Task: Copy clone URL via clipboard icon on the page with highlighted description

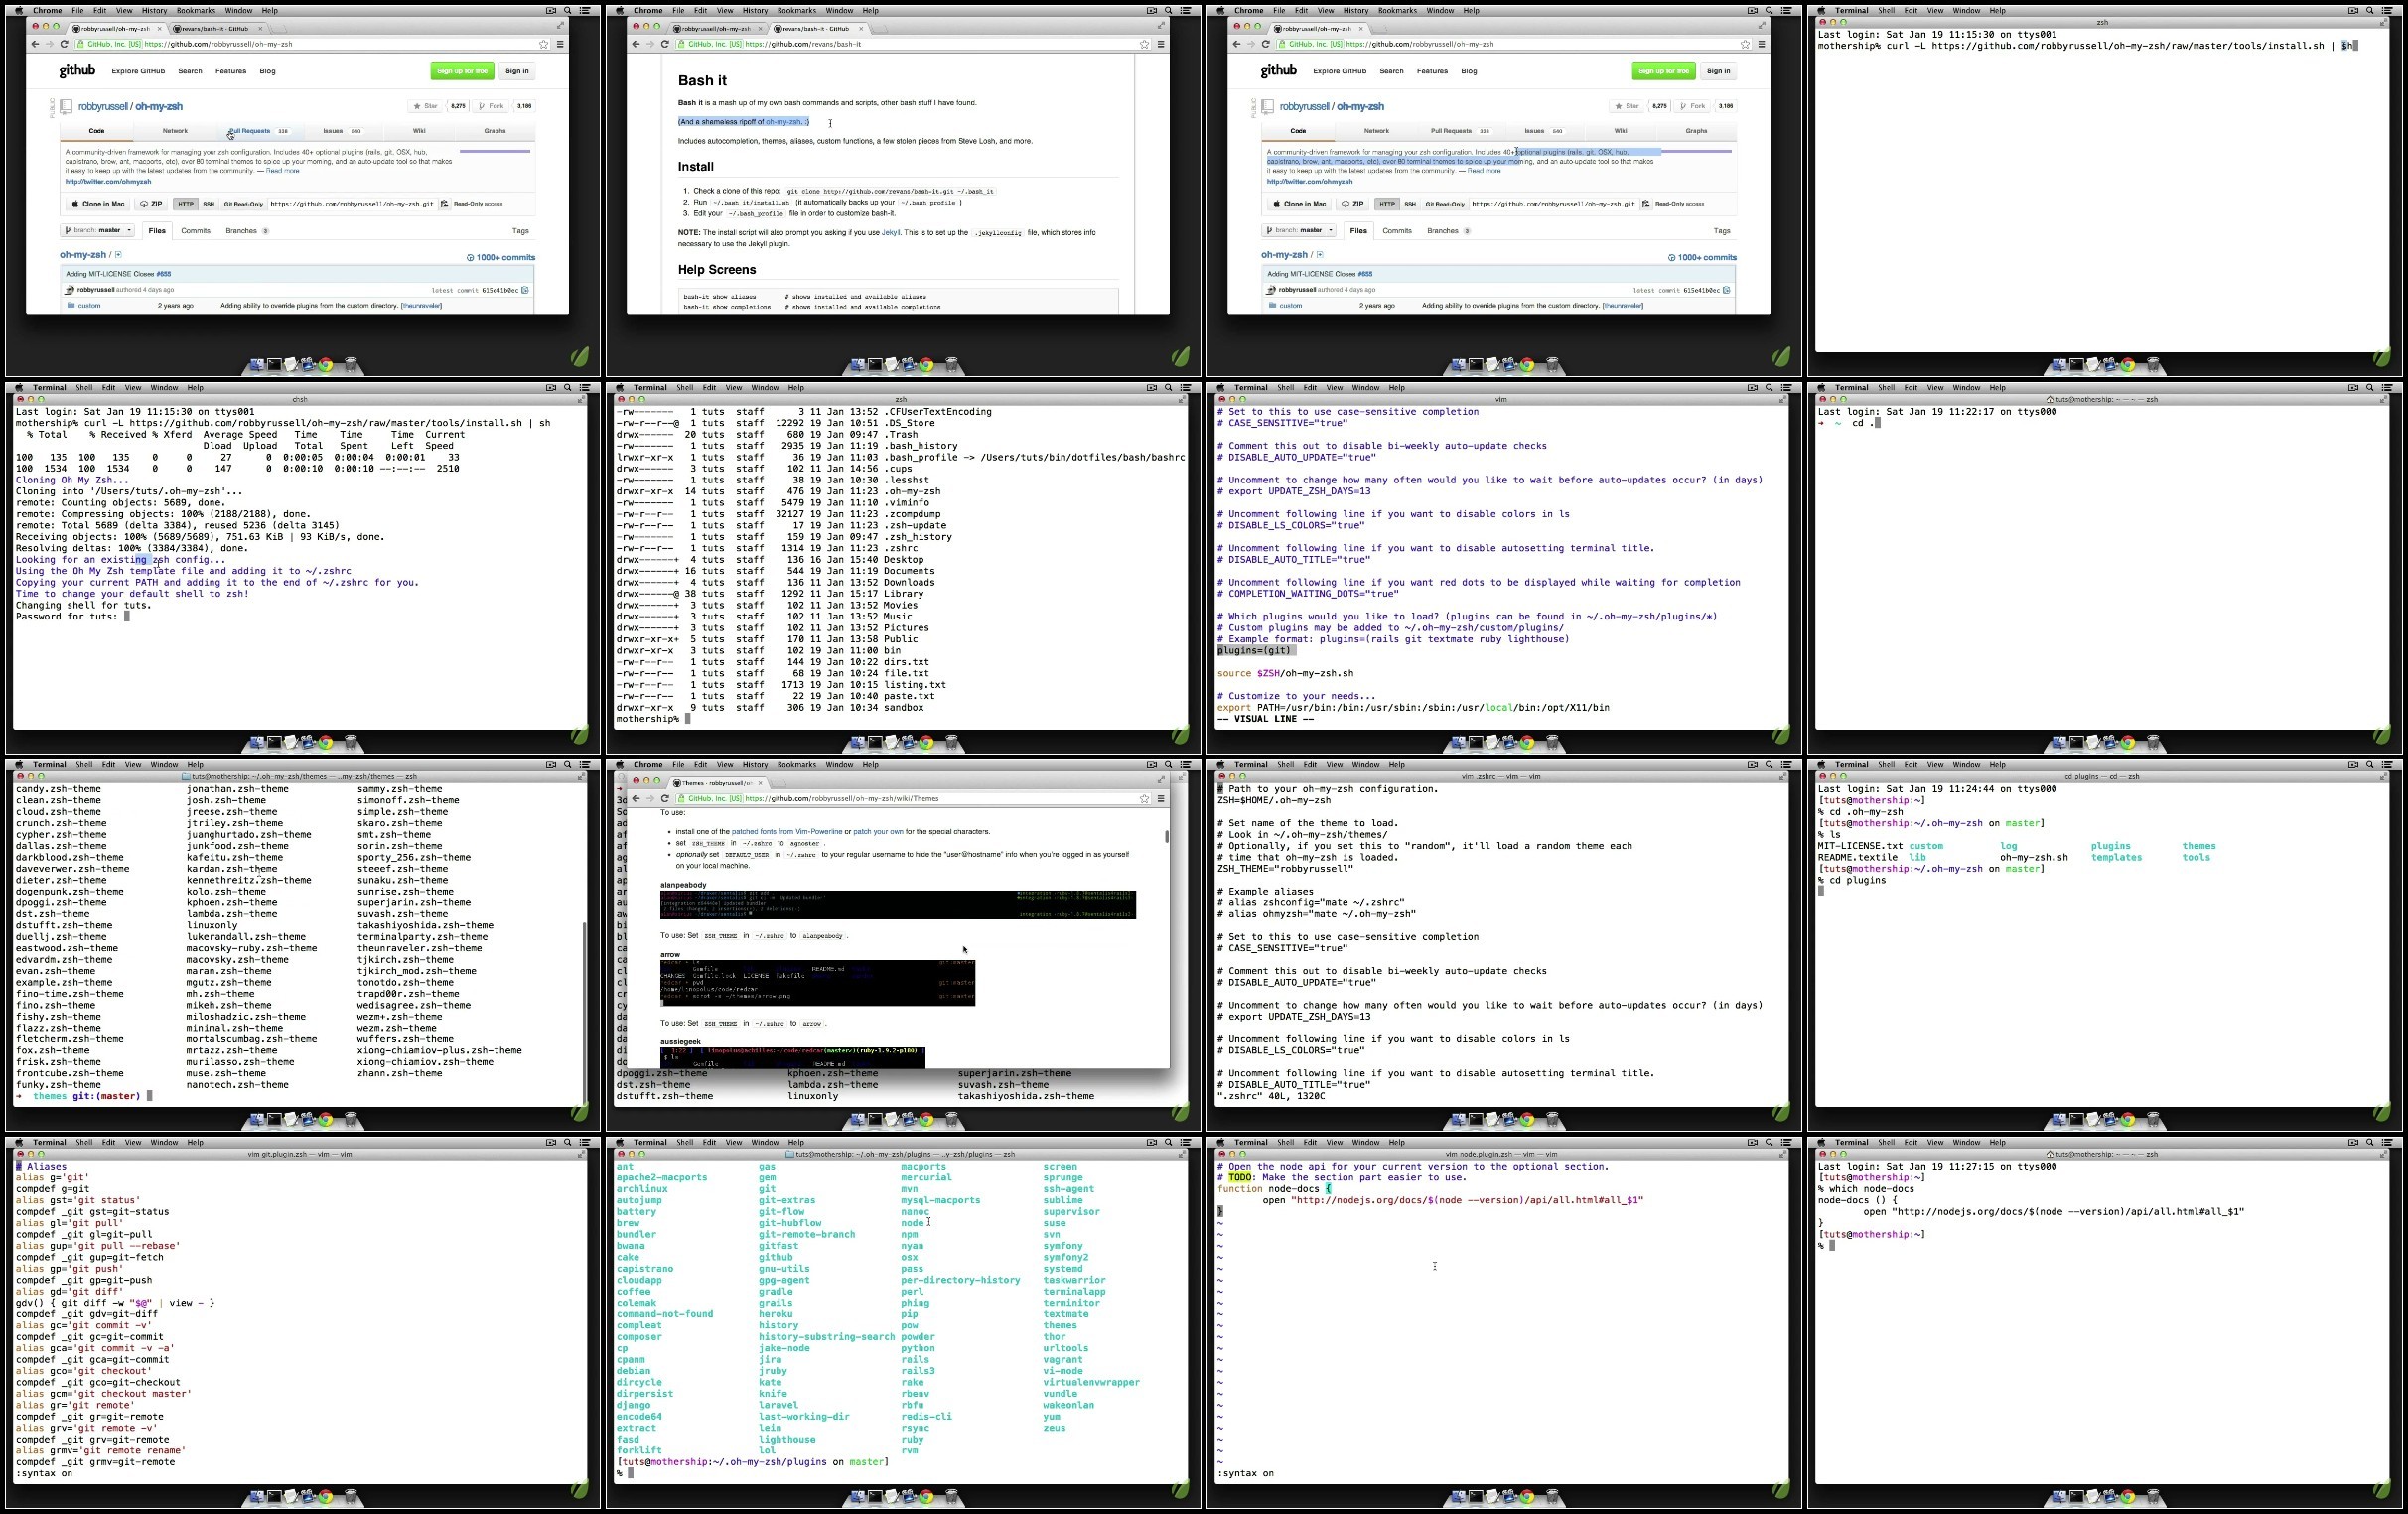Action: coord(1646,204)
